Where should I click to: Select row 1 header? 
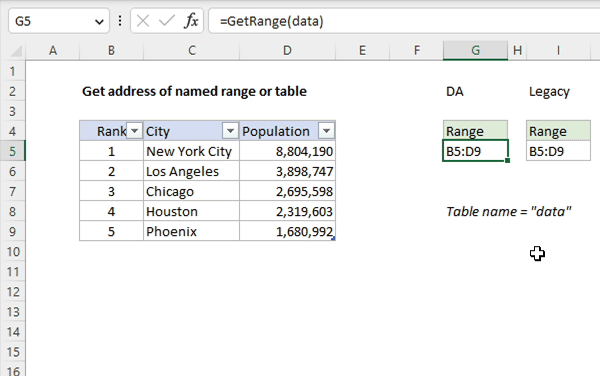coord(13,71)
